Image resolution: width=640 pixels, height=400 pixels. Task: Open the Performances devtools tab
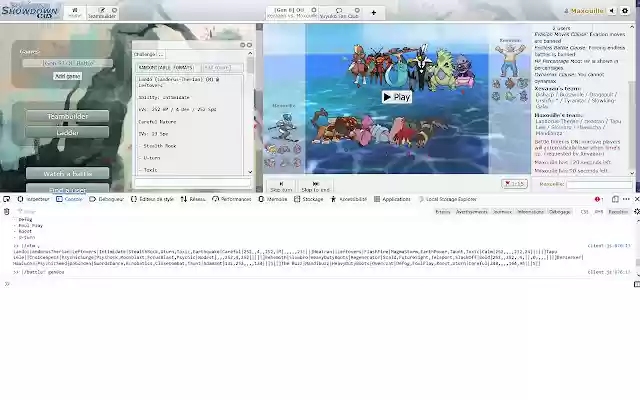tap(231, 199)
